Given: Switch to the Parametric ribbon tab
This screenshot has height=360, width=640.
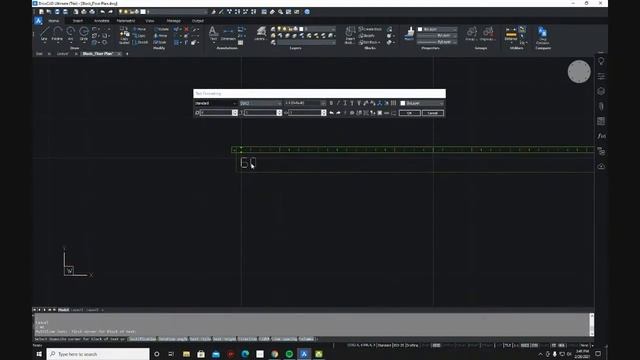Looking at the screenshot, I should [x=126, y=21].
